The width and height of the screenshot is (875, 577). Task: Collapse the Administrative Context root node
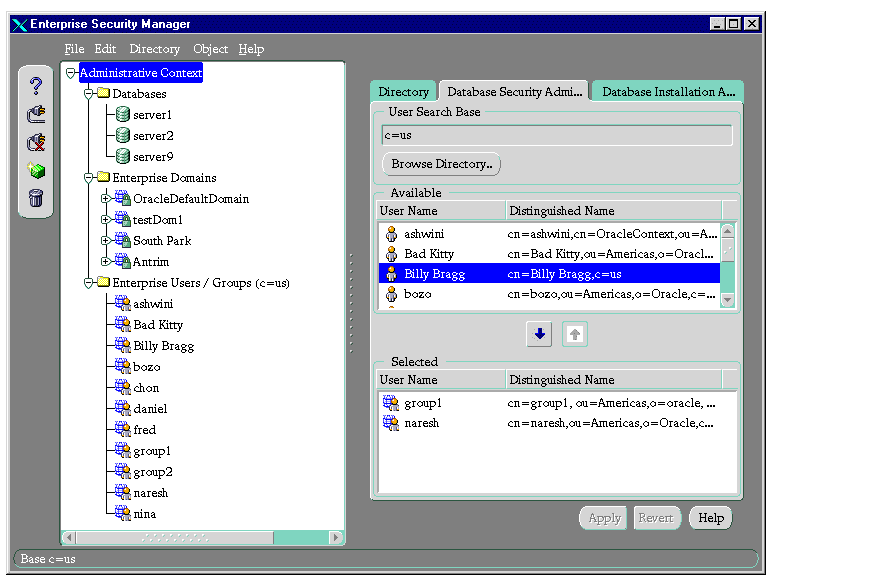pyautogui.click(x=71, y=73)
